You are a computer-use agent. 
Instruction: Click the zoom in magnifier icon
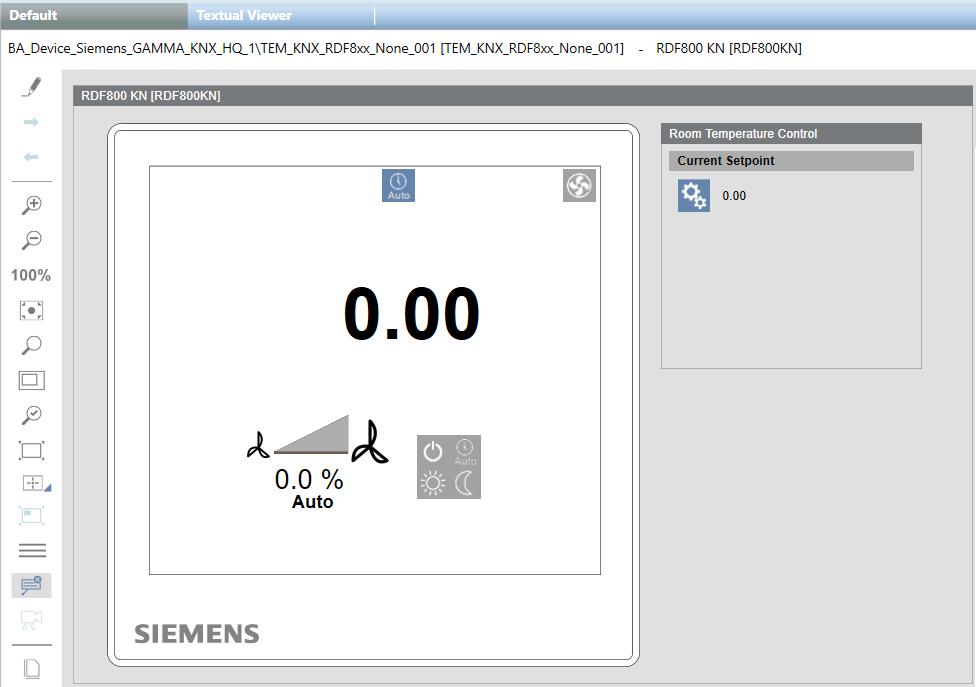31,205
